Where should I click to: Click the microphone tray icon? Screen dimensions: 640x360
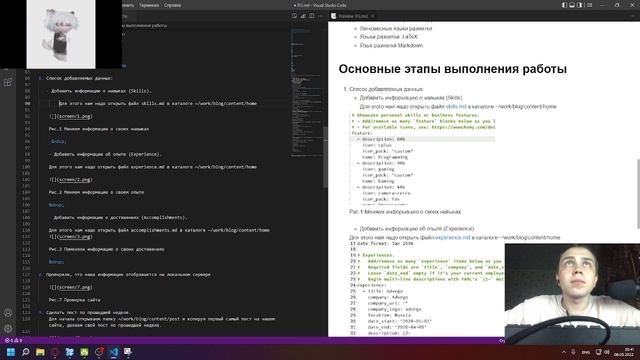point(573,352)
